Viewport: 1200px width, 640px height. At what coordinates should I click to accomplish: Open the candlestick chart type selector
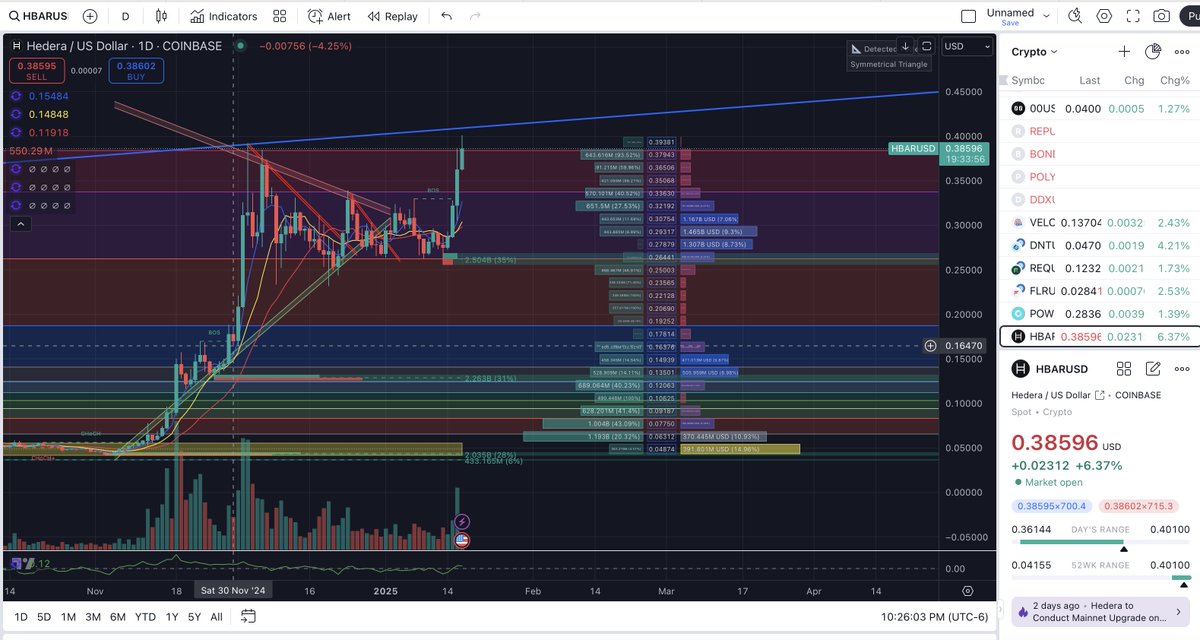[161, 16]
